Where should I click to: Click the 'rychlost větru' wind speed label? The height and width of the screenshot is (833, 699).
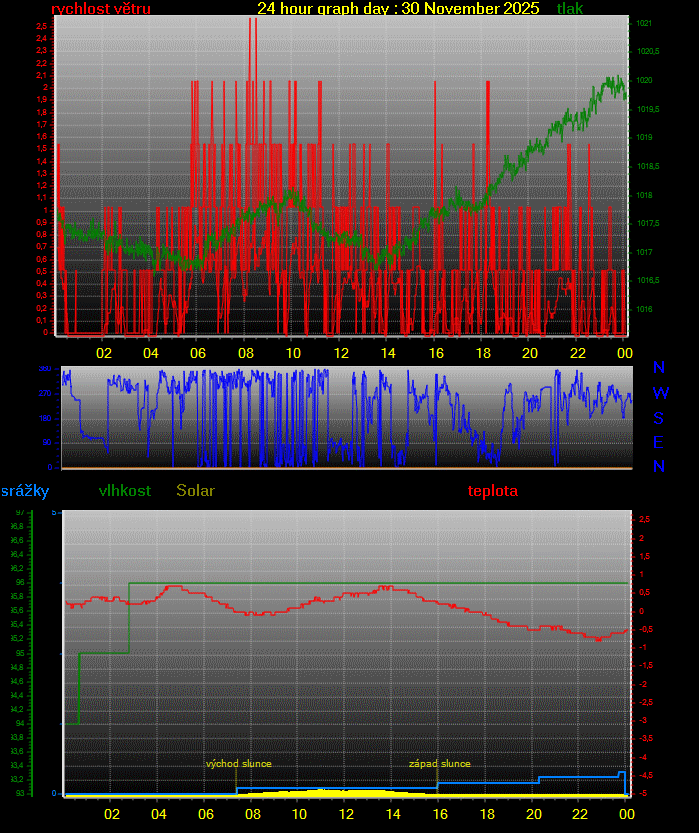pos(100,9)
